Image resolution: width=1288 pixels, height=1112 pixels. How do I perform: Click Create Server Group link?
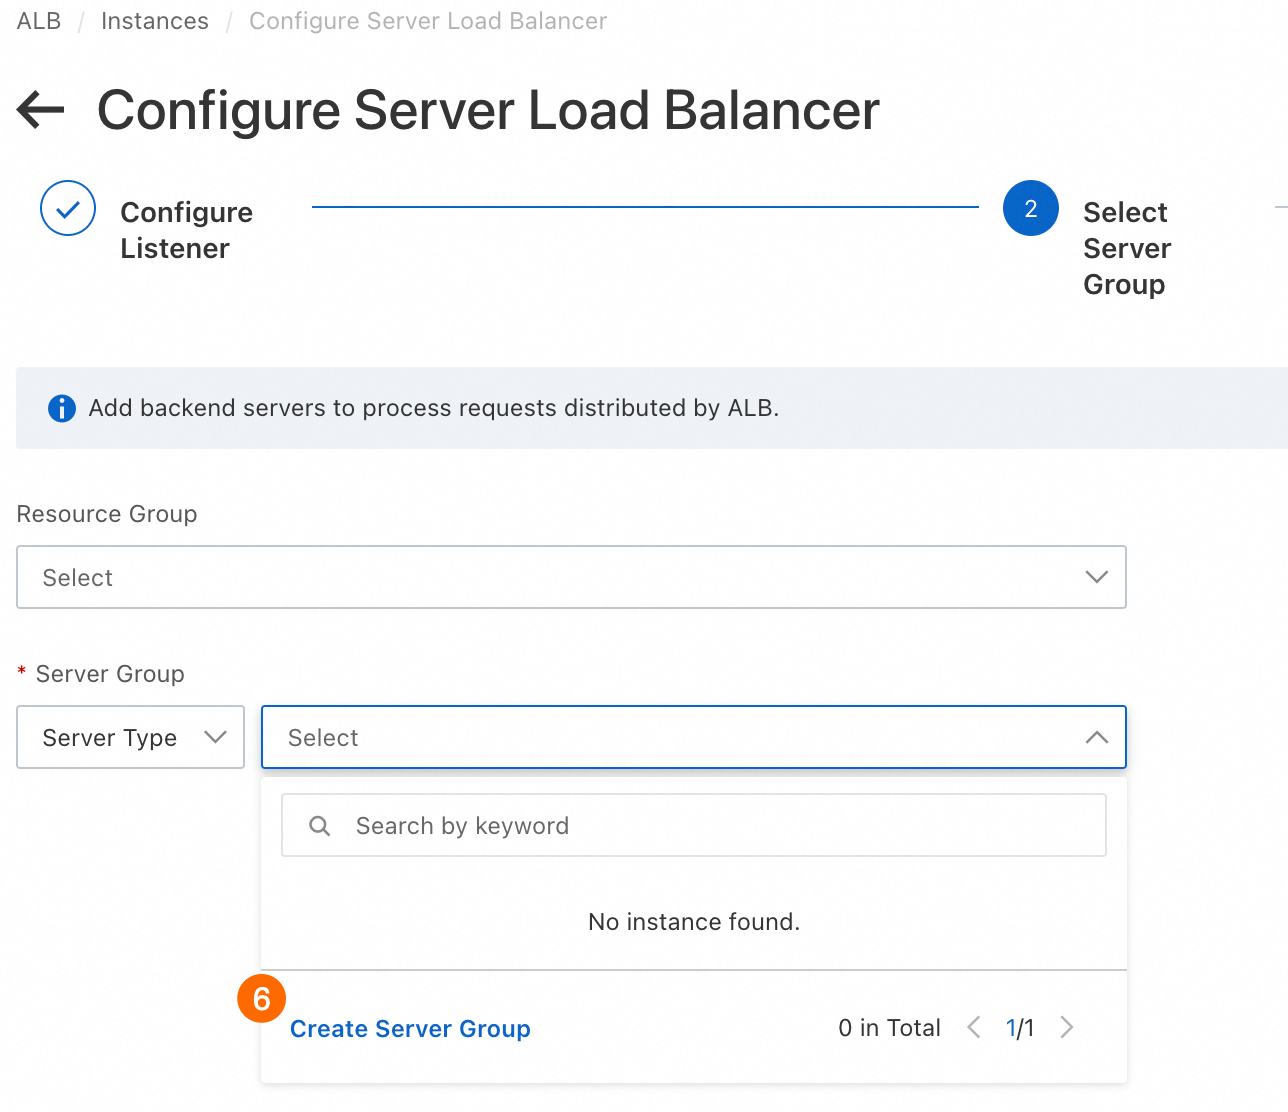(x=410, y=1029)
